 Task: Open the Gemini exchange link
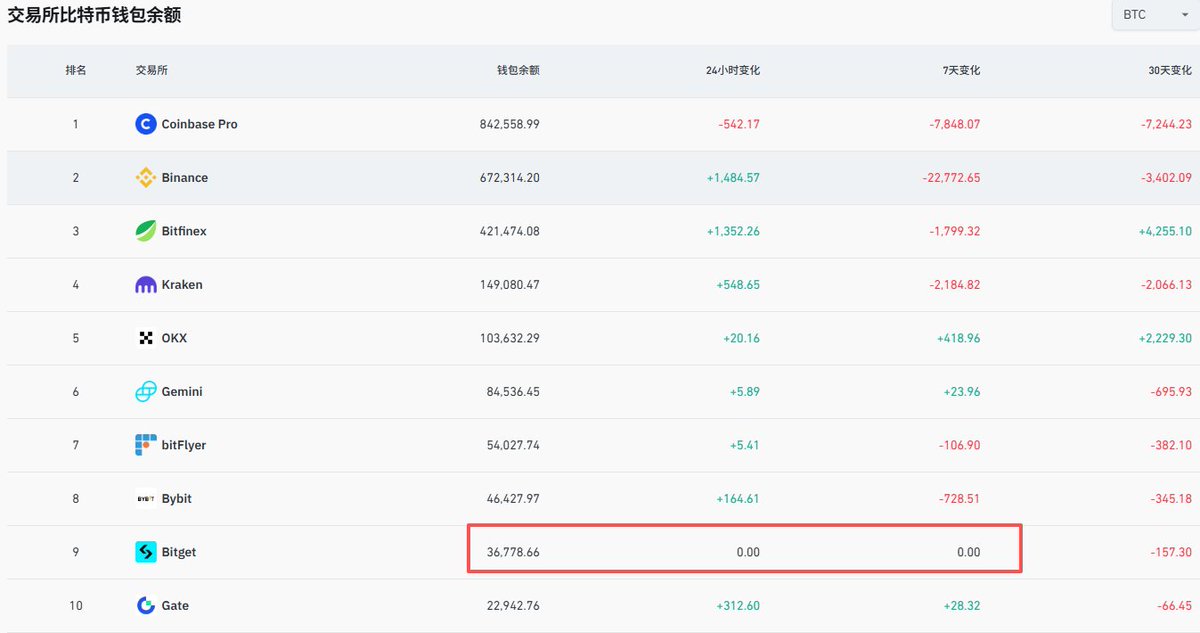click(182, 392)
